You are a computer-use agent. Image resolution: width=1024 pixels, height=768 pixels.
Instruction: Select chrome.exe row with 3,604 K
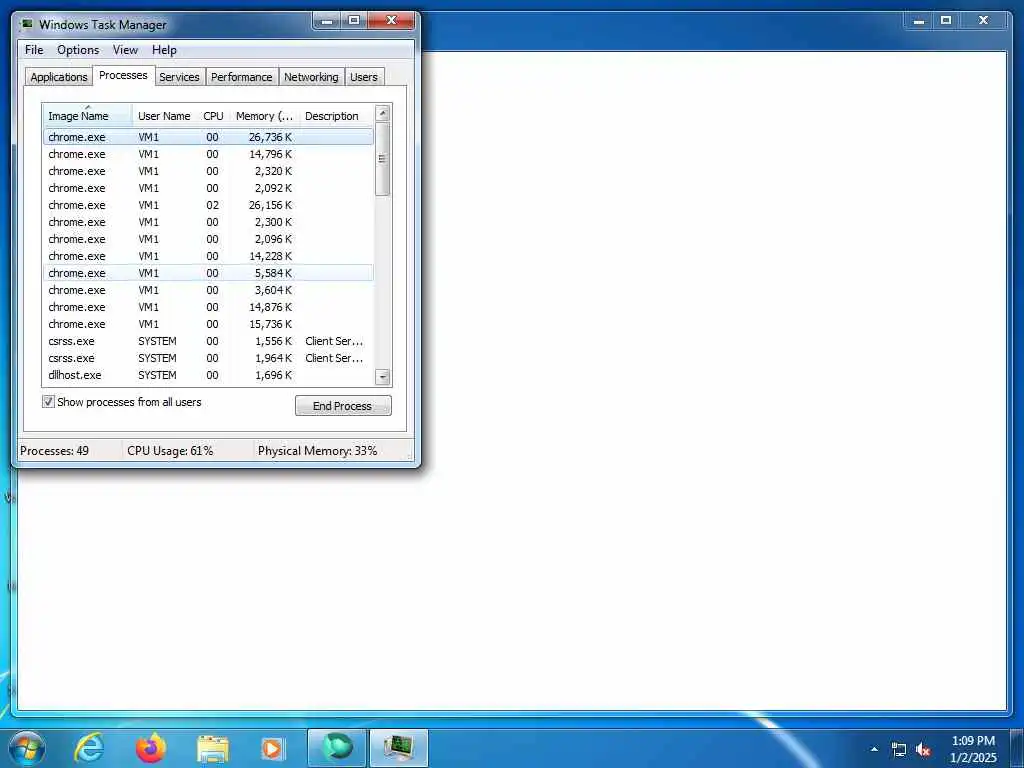point(208,290)
